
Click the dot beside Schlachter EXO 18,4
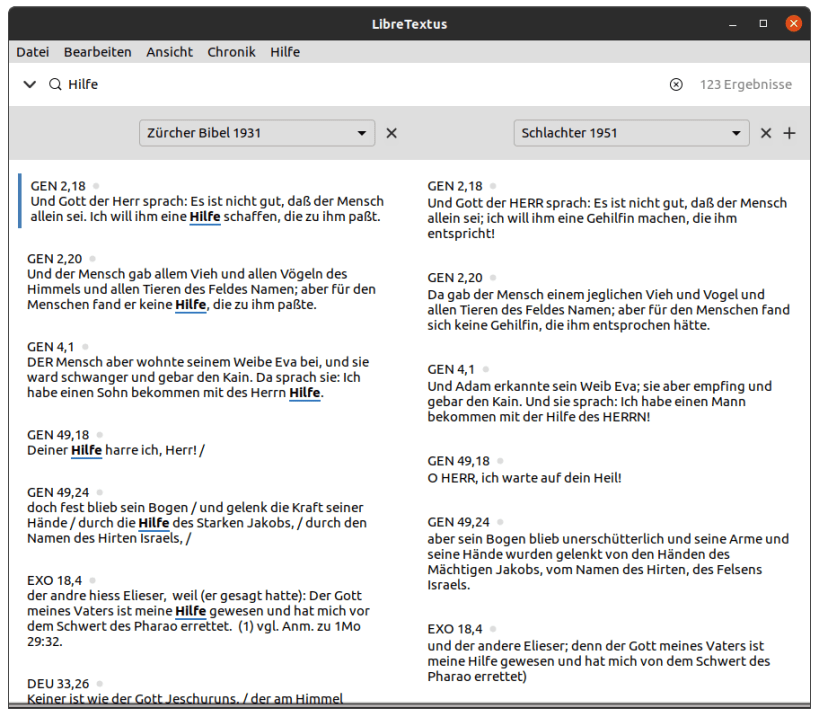[493, 629]
